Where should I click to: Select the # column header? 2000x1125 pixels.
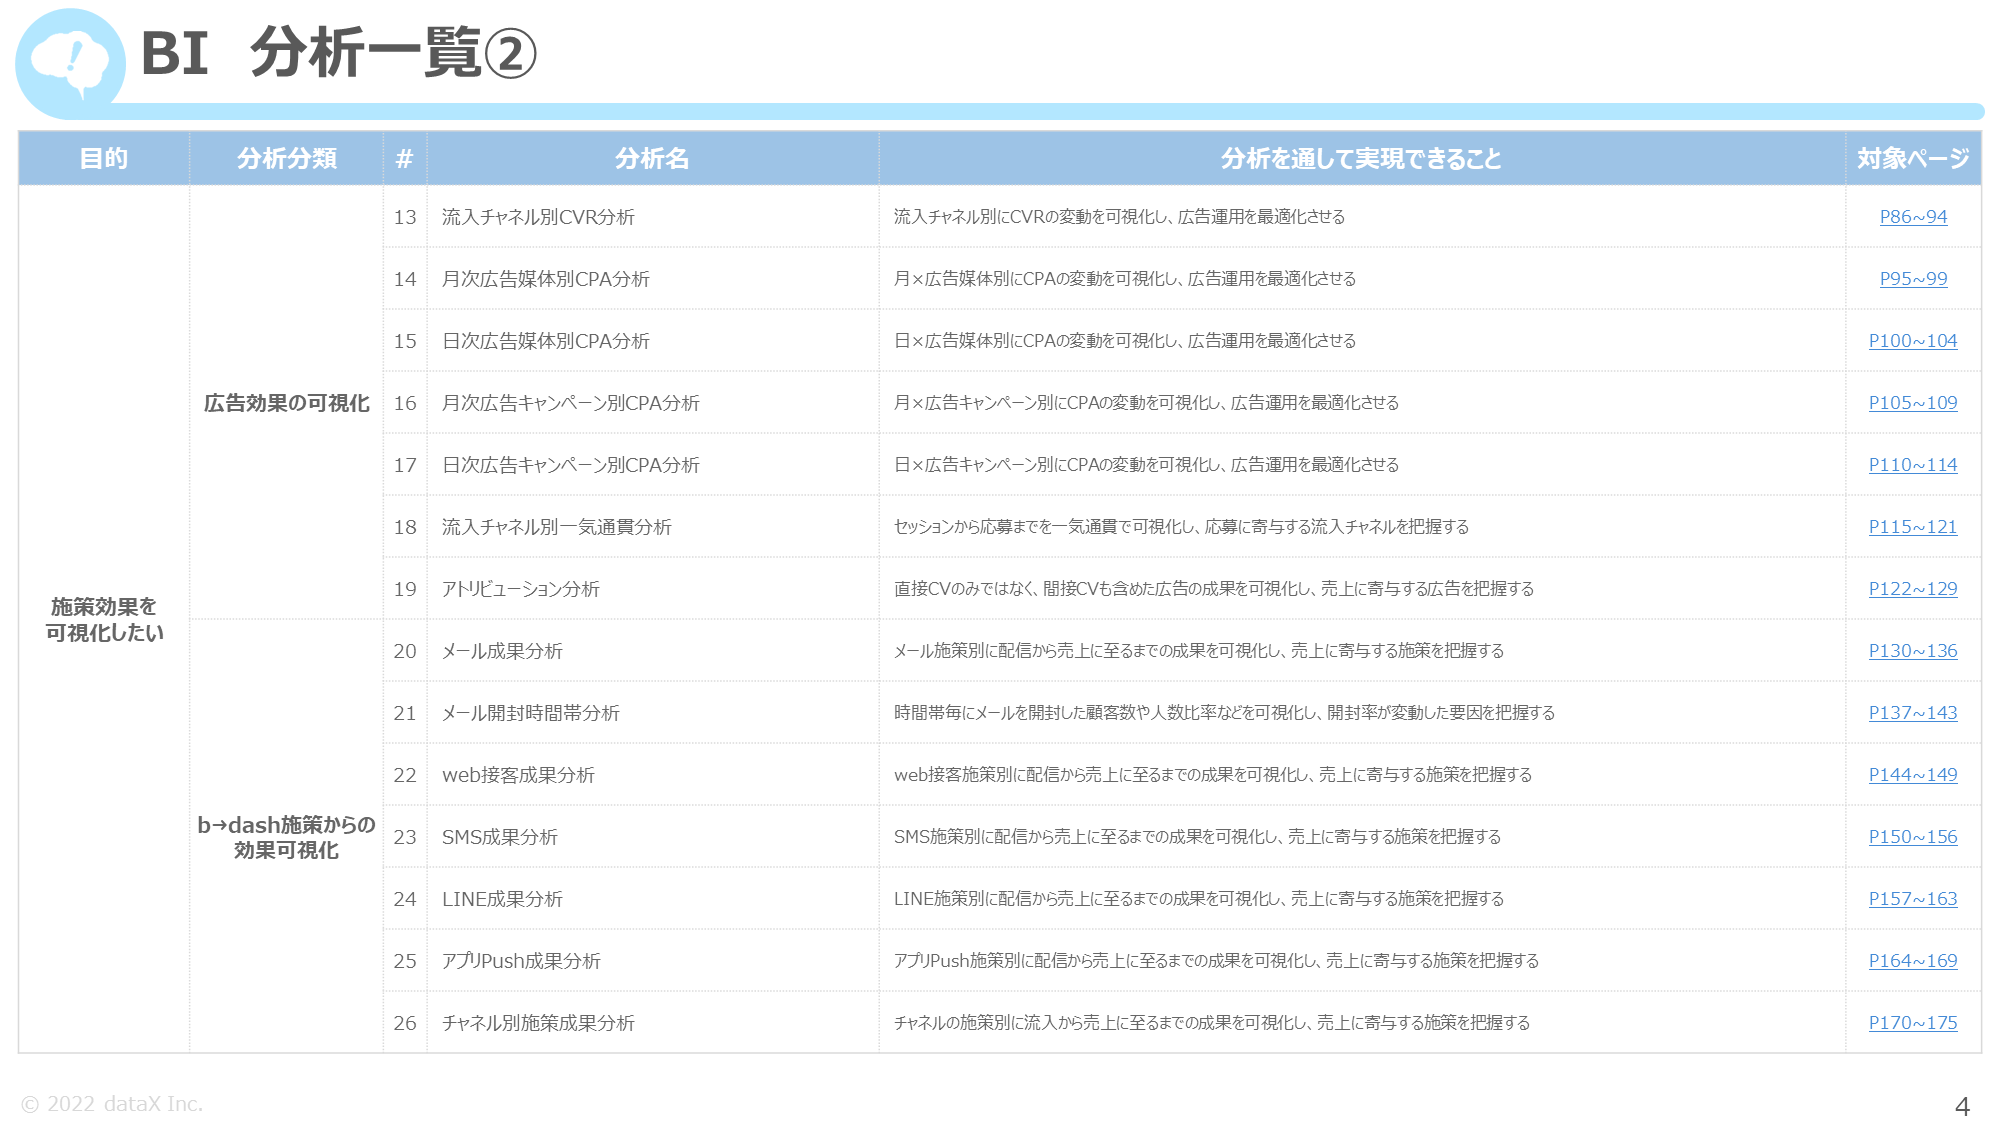pos(404,158)
